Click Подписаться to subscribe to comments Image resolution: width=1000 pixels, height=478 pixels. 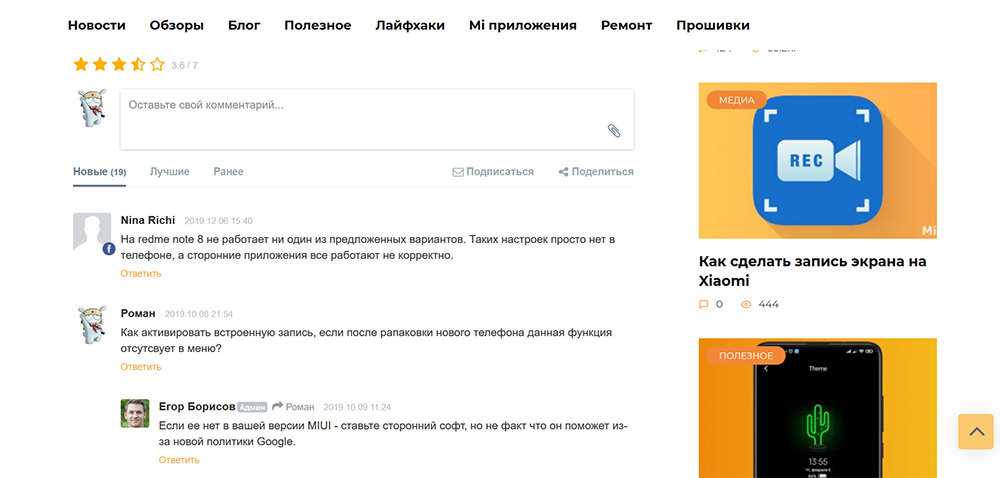(500, 172)
